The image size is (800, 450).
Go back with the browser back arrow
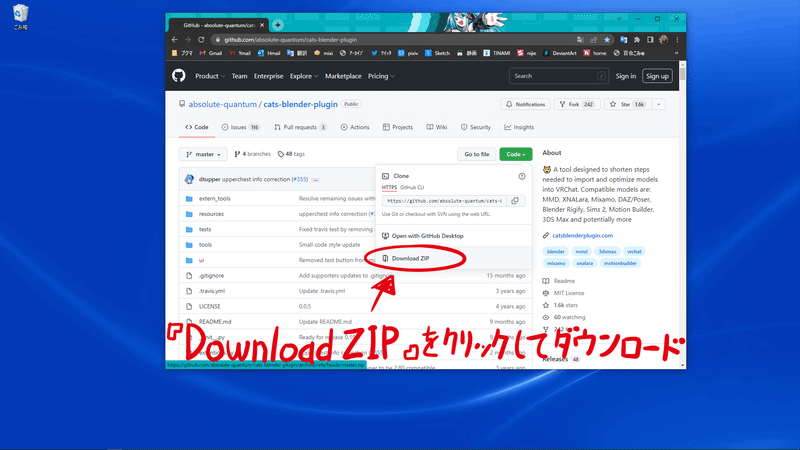(x=175, y=39)
